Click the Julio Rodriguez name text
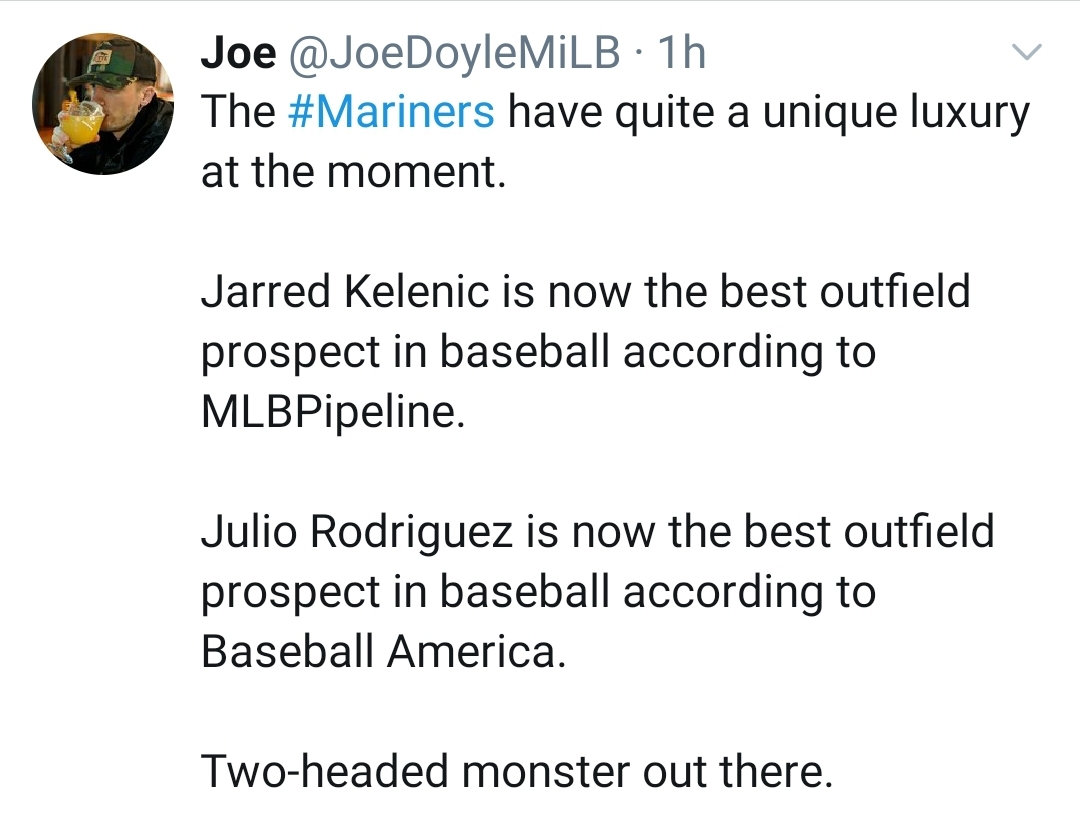 click(357, 531)
